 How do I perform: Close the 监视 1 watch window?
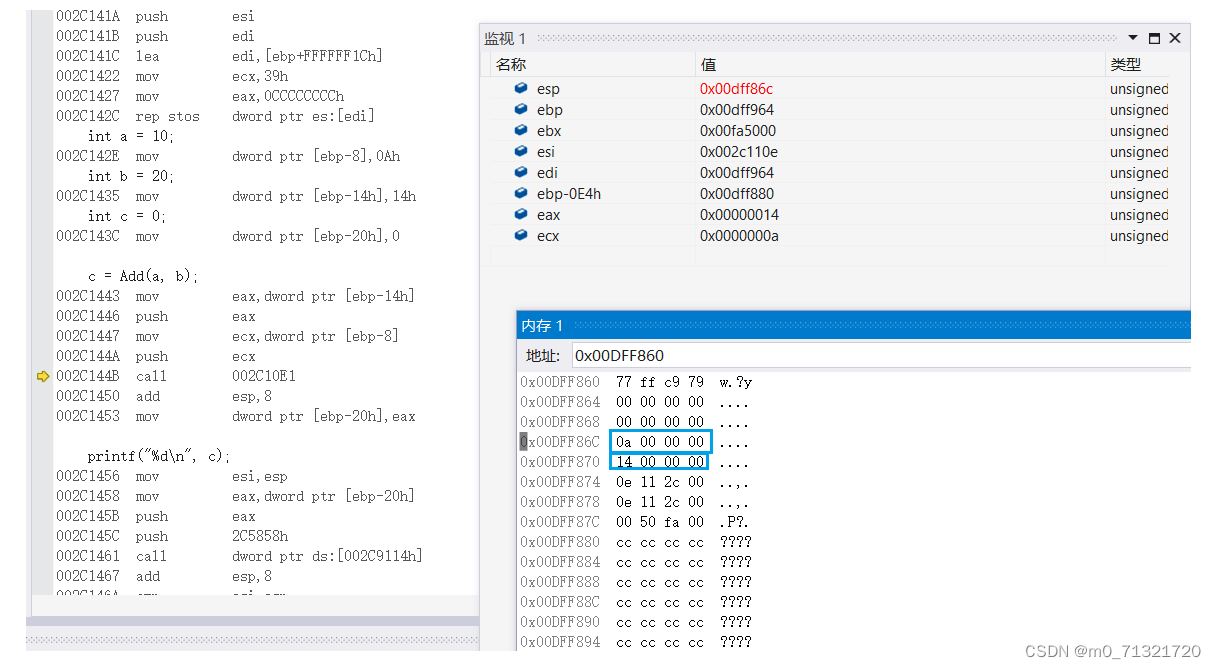(x=1174, y=38)
